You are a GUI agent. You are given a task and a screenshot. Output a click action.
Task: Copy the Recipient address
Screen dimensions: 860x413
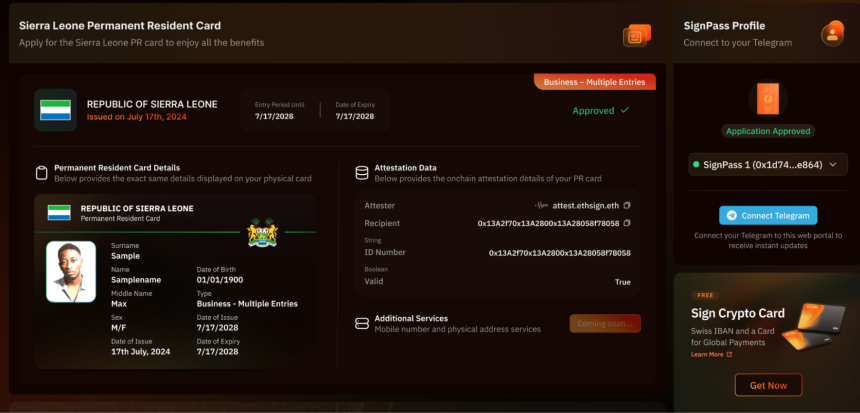point(627,223)
